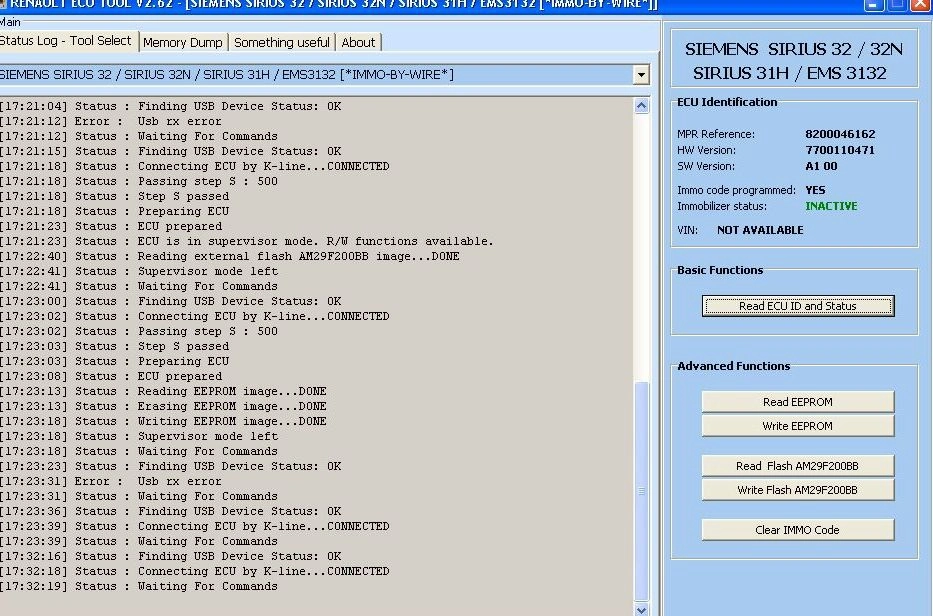Click Write Flash AM29F200BB button
The width and height of the screenshot is (933, 616).
pos(797,490)
